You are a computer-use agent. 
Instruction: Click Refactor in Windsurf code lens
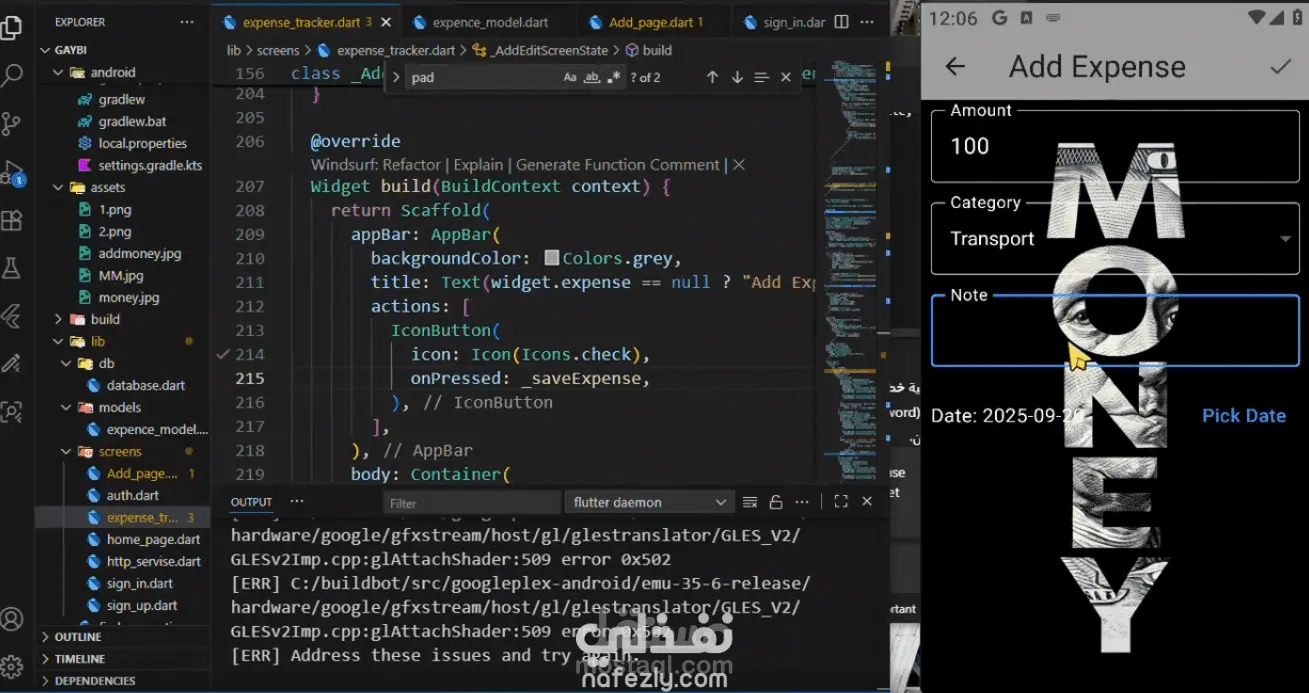[x=411, y=165]
